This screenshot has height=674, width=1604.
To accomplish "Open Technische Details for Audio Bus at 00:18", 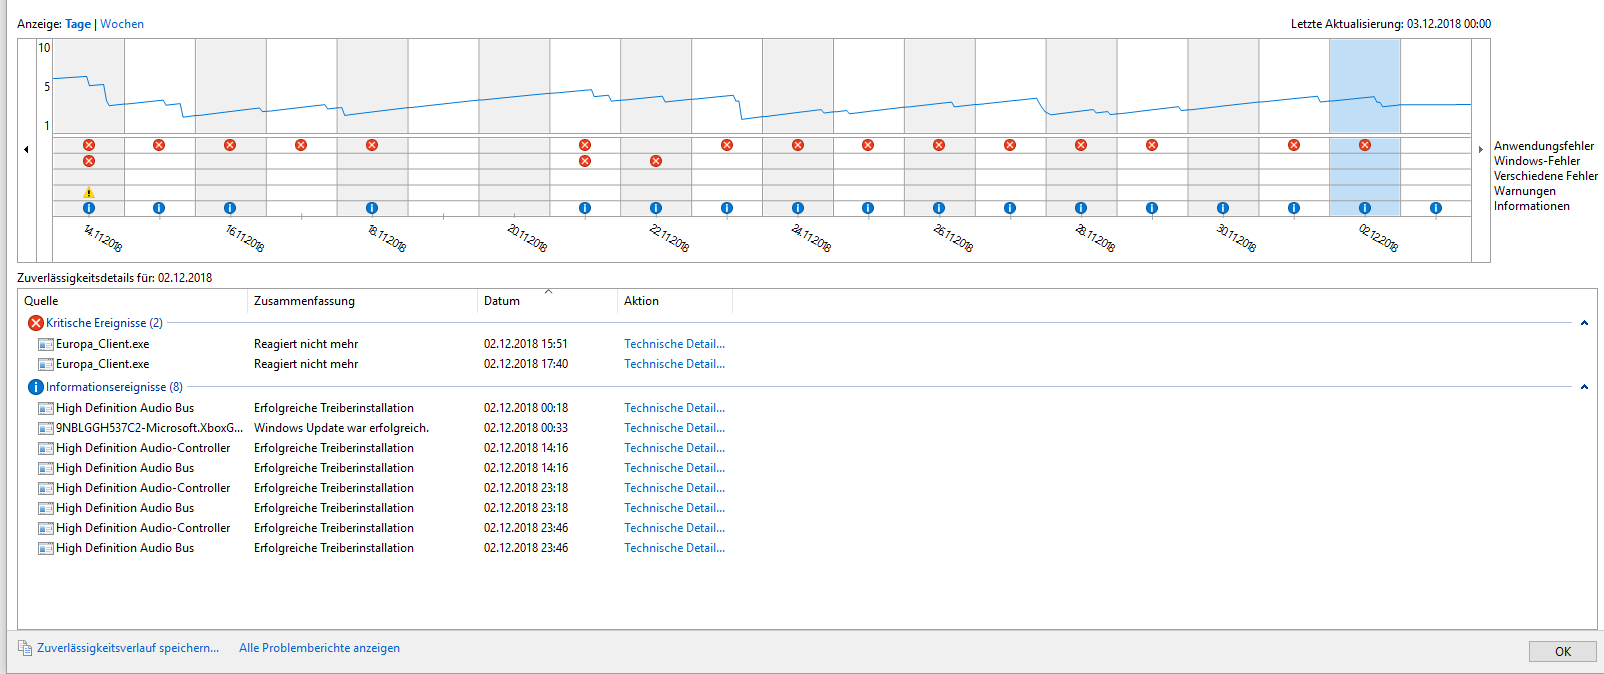I will [675, 408].
